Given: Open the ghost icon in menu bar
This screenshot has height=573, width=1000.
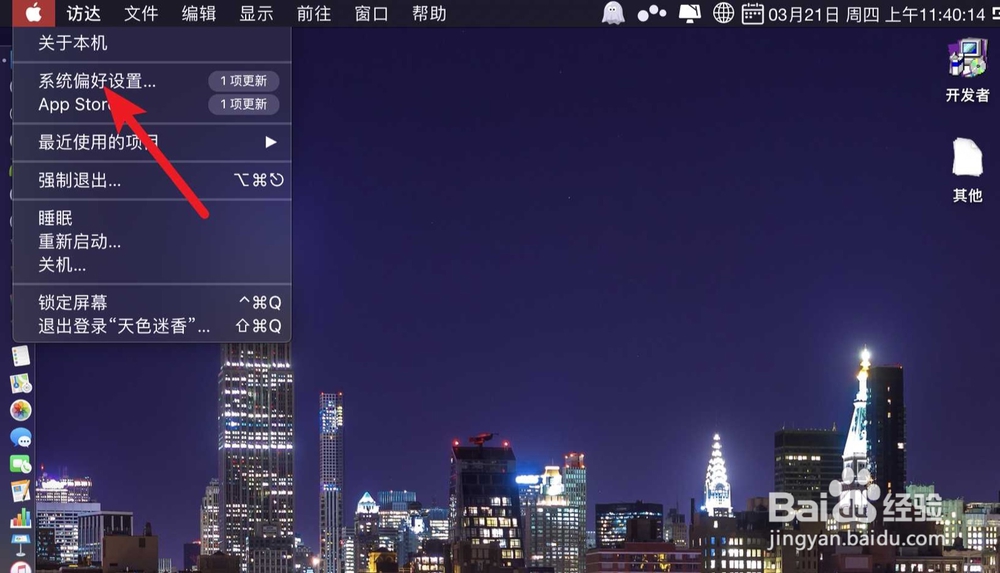Looking at the screenshot, I should pyautogui.click(x=613, y=13).
